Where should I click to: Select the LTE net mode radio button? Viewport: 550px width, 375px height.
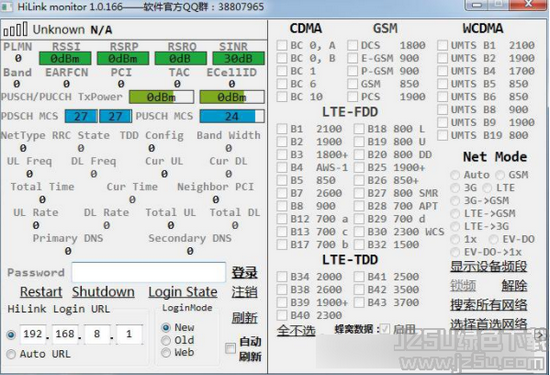click(487, 188)
